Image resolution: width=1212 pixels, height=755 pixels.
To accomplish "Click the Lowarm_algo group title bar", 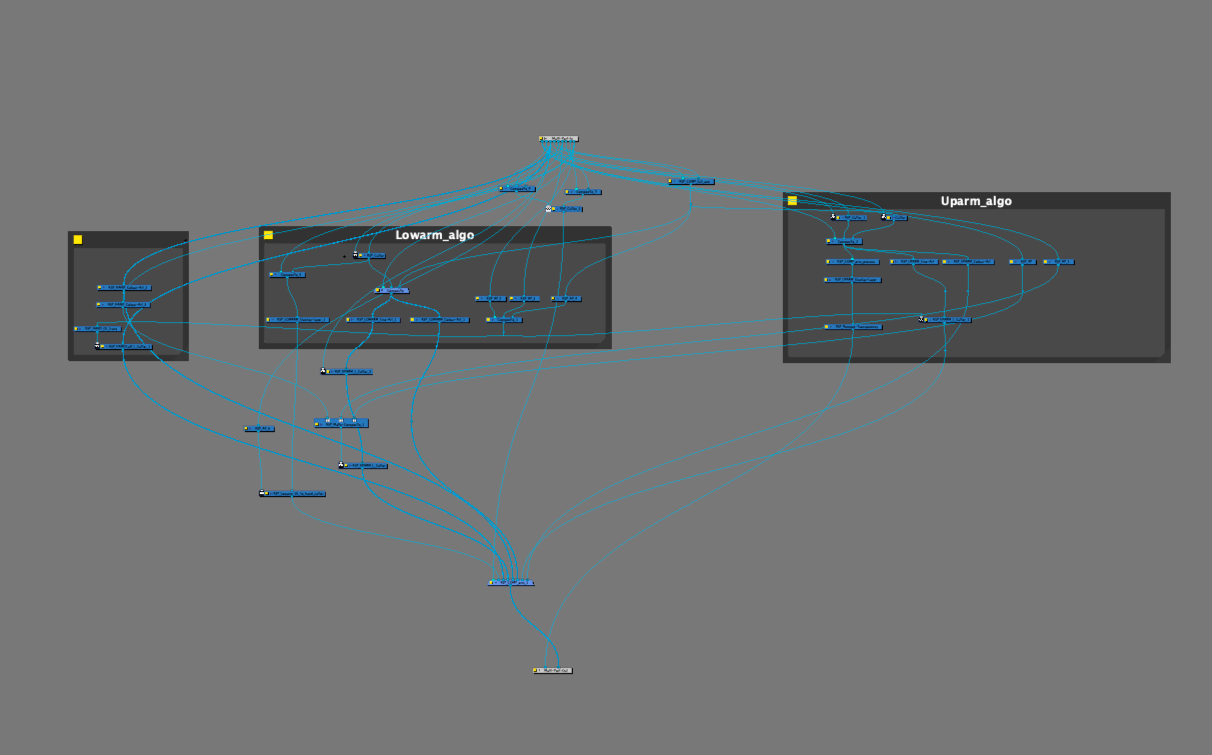I will click(x=434, y=236).
